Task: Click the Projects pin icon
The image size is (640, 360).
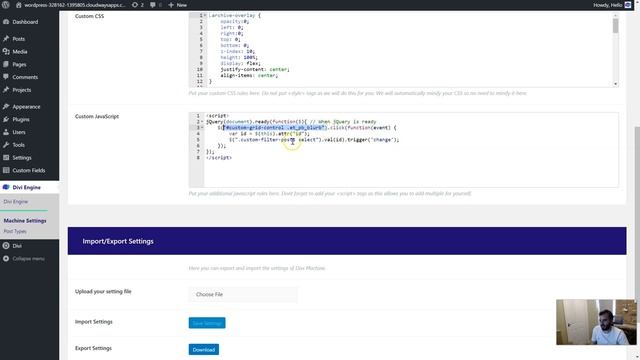Action: 6,90
